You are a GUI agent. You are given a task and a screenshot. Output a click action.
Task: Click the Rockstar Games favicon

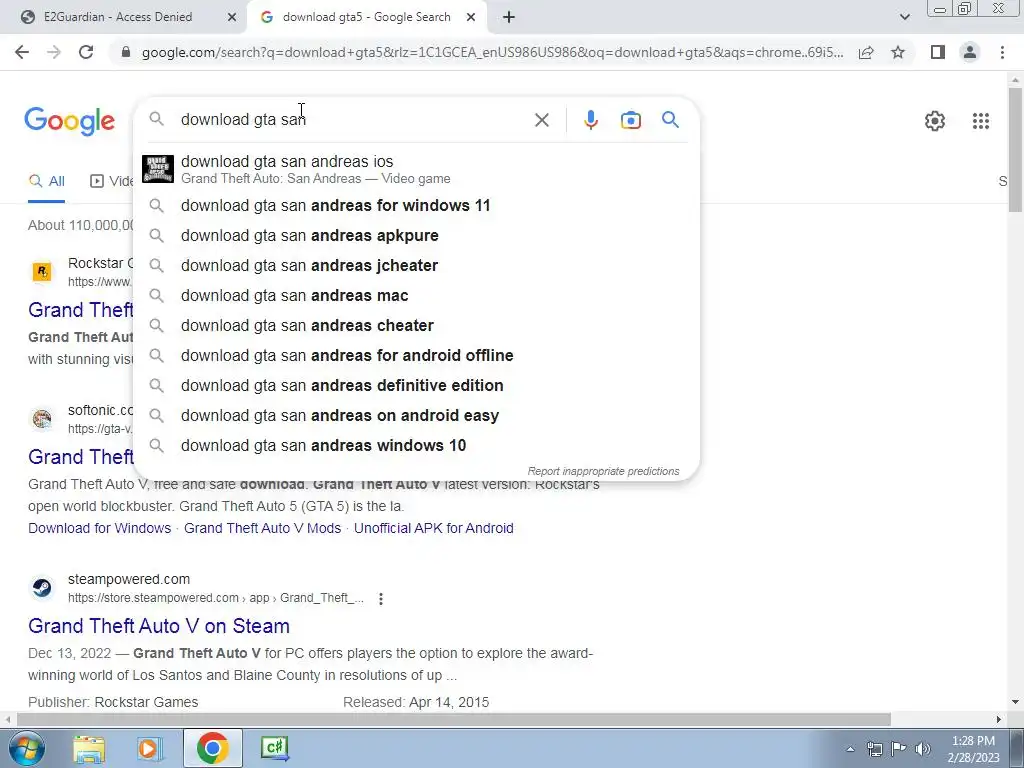tap(42, 272)
